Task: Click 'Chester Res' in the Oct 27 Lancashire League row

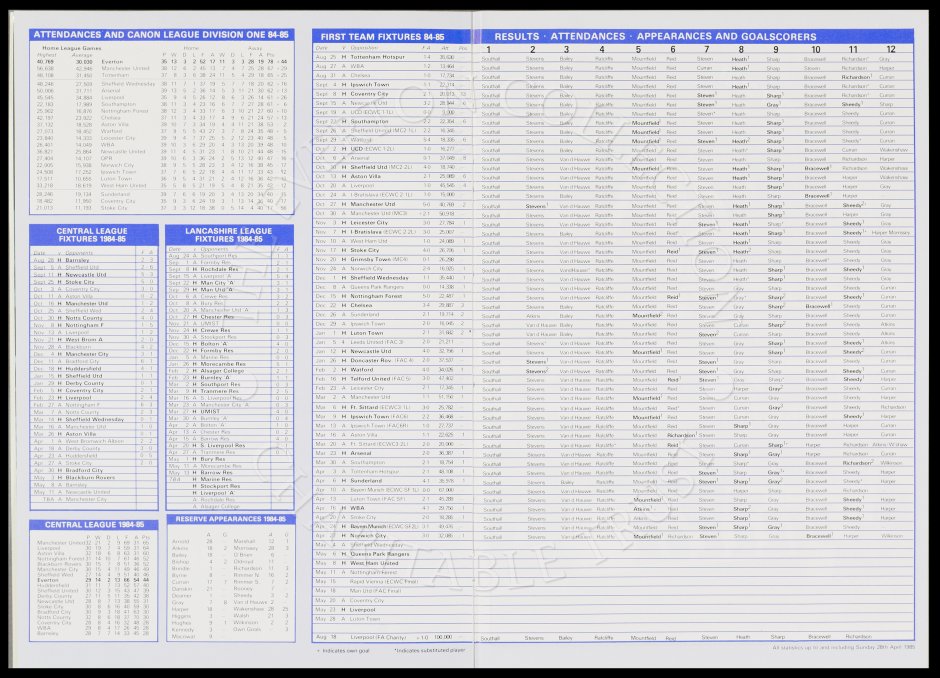Action: point(217,317)
